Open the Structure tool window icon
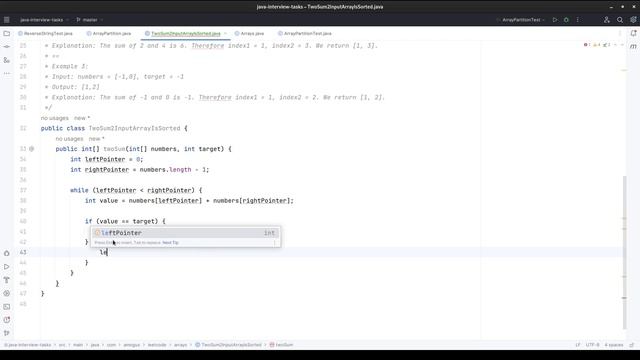Screen dimensions: 640x360 click(x=7, y=60)
